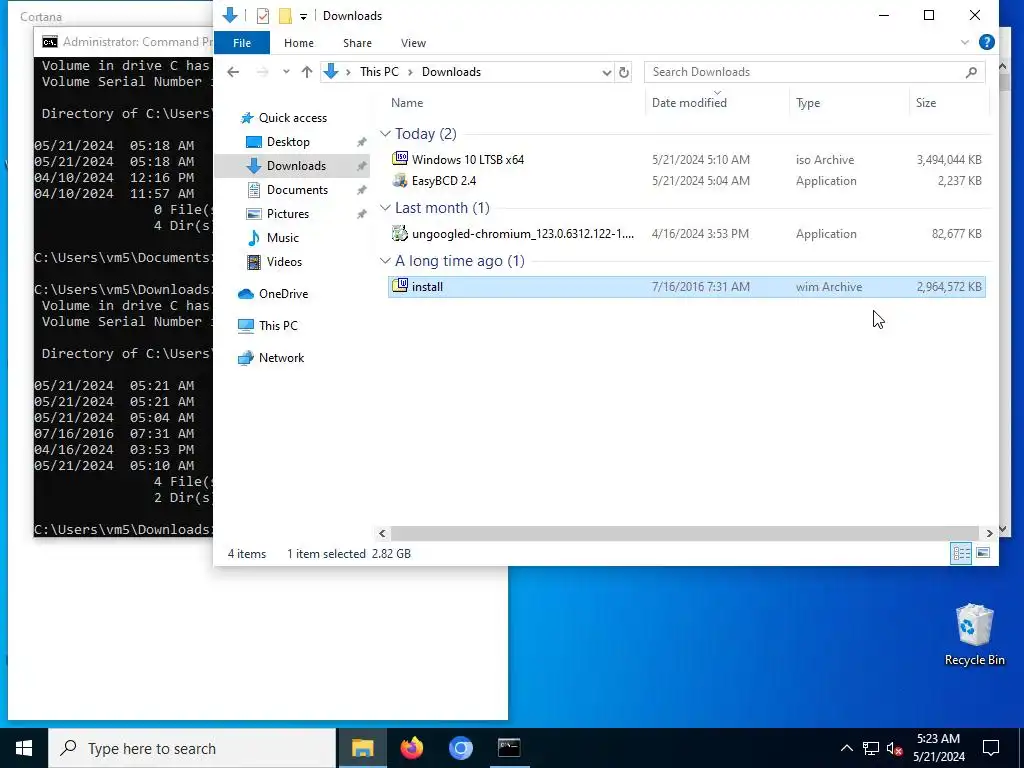Click the search magnifier icon in Explorer
The image size is (1024, 768).
971,72
